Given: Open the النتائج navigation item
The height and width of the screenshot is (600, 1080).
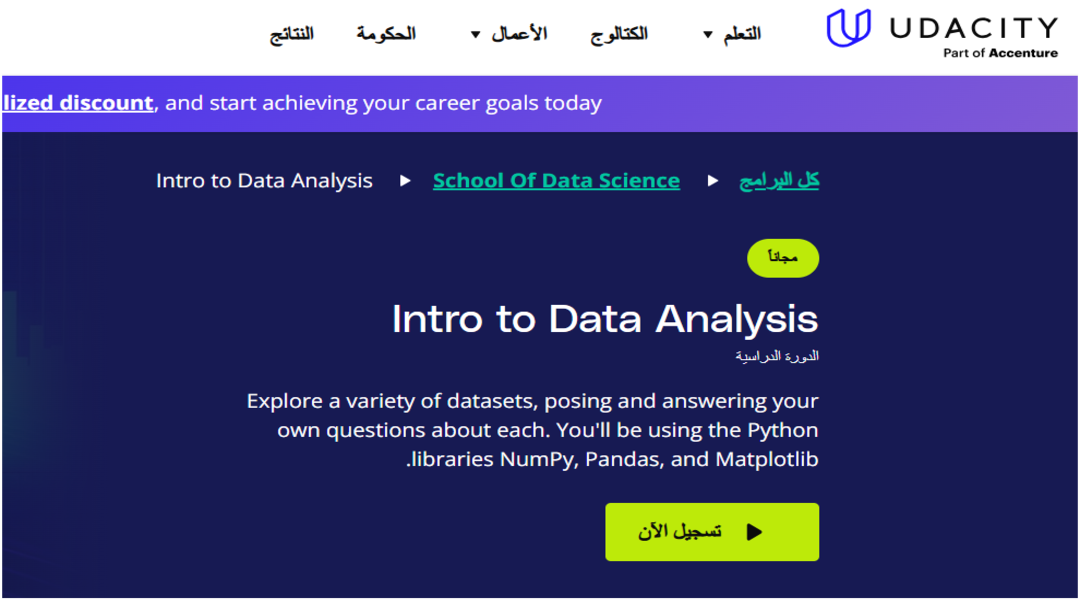Looking at the screenshot, I should coord(291,32).
